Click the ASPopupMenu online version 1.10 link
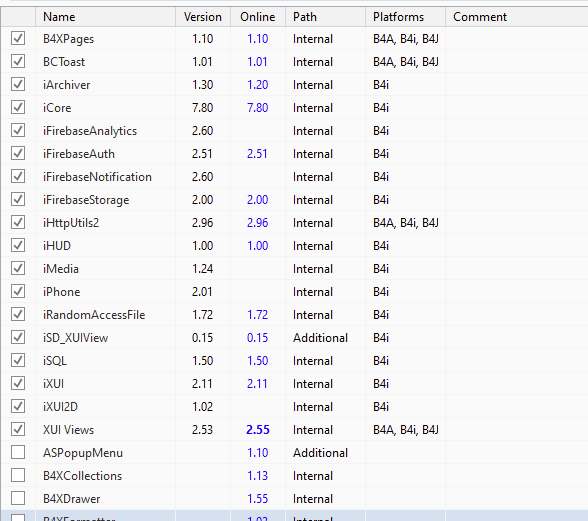The width and height of the screenshot is (588, 521). pos(258,453)
